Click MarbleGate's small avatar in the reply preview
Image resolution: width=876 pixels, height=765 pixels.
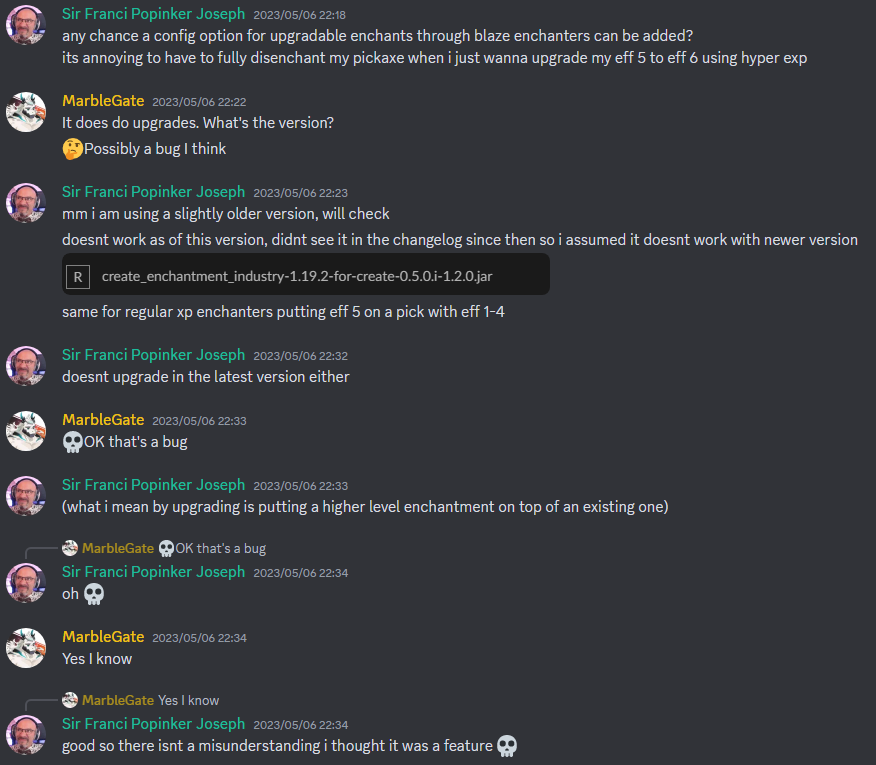click(70, 548)
